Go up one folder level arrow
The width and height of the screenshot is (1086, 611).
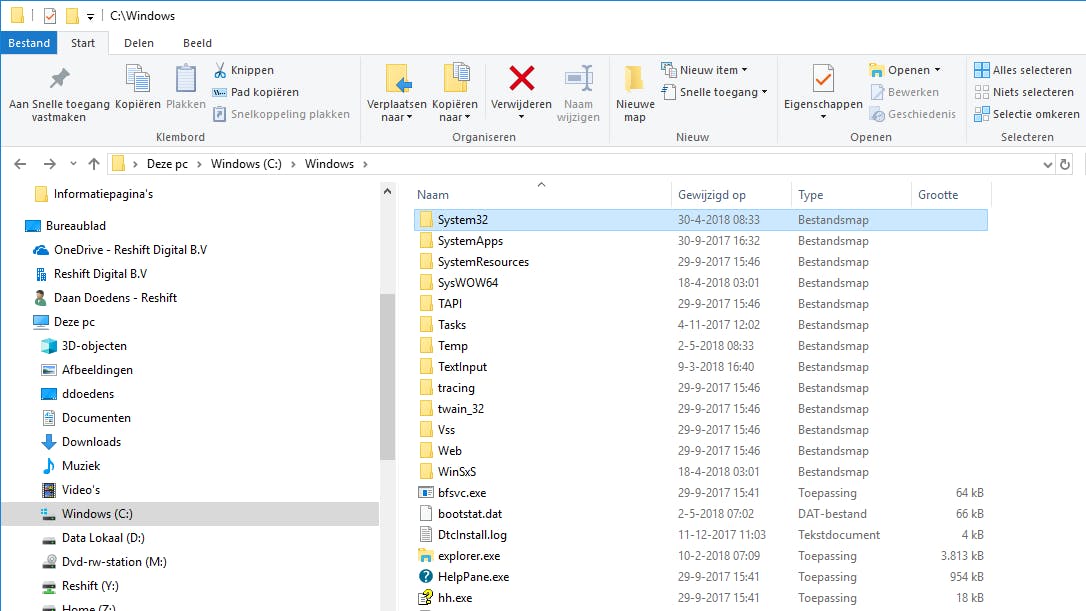pos(94,164)
